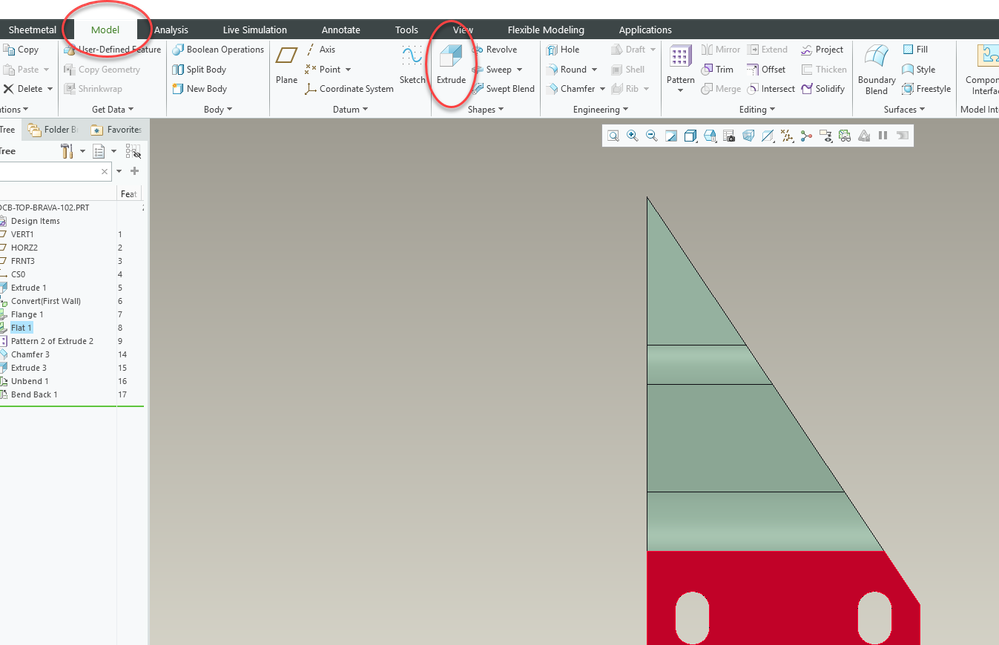
Task: Toggle Annotation Display in graphics toolbar
Action: click(x=826, y=136)
